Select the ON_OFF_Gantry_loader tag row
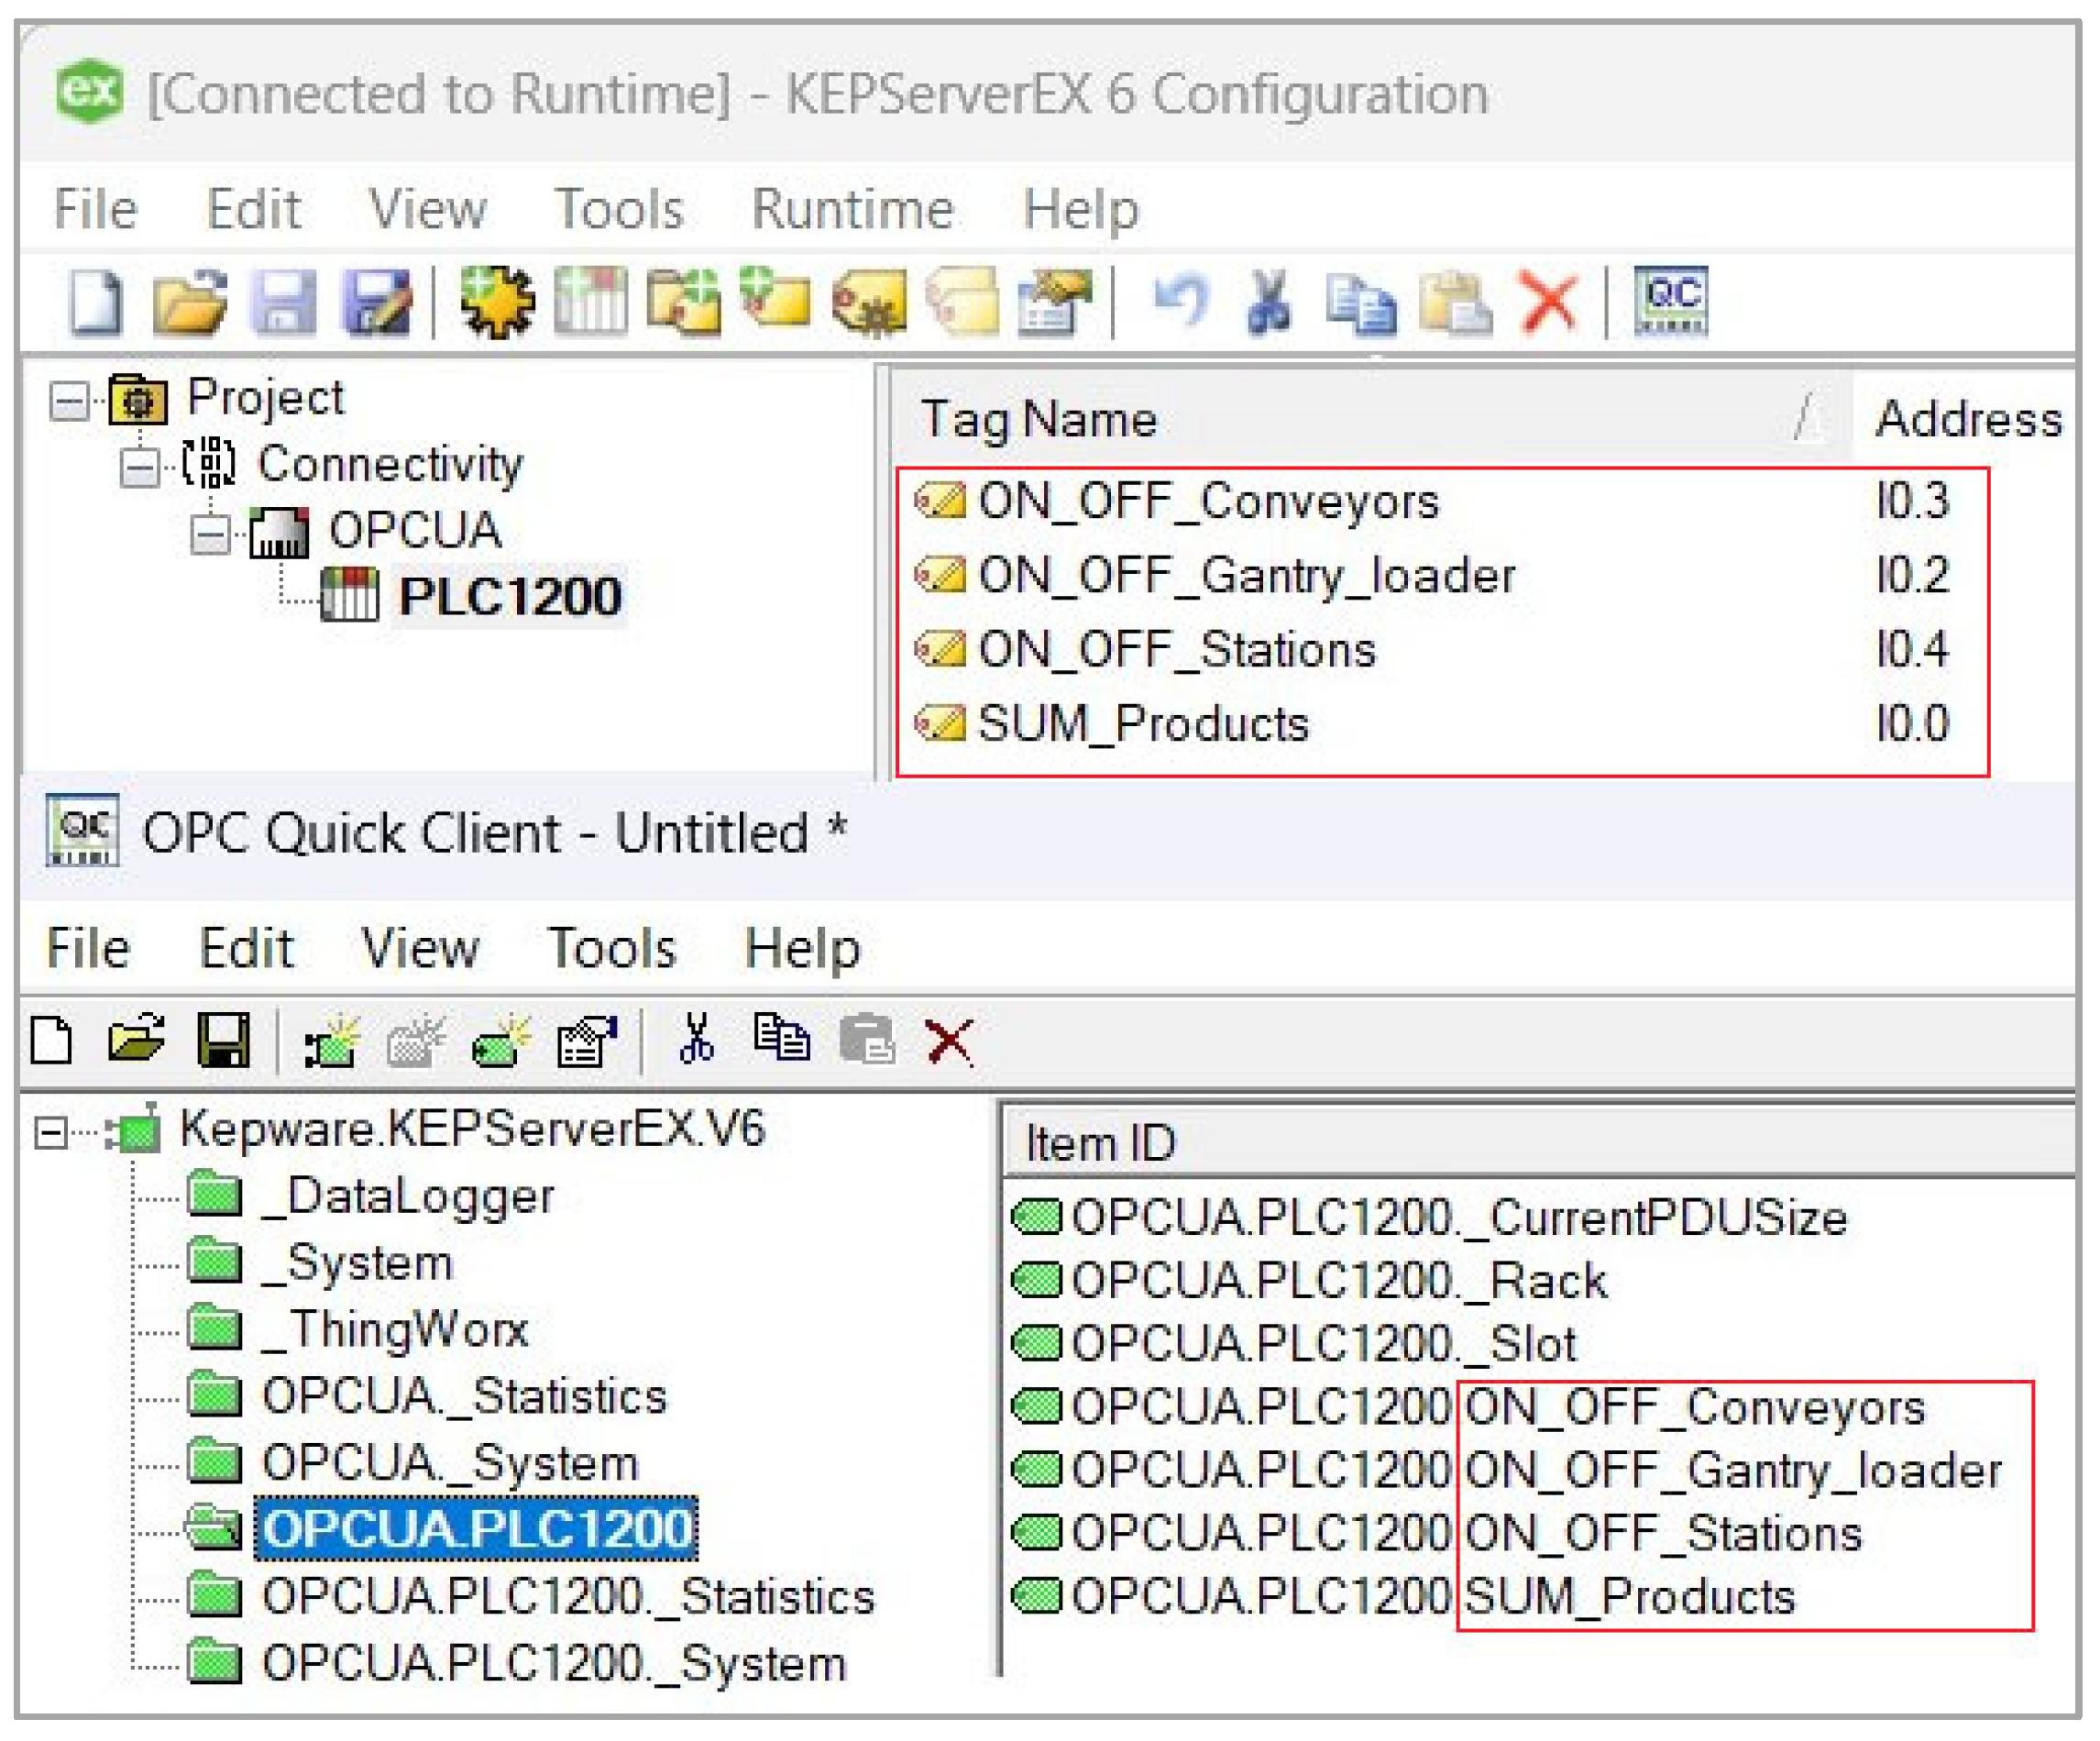 click(x=1245, y=576)
